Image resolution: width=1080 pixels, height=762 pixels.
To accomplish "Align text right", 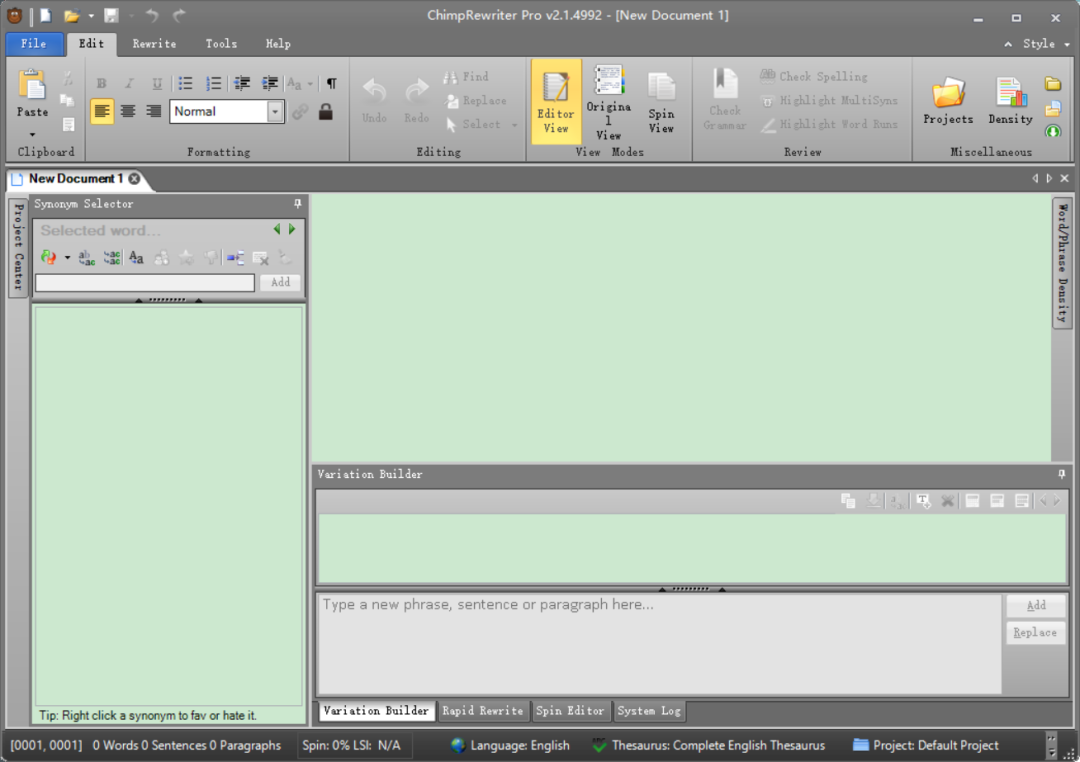I will (x=154, y=111).
